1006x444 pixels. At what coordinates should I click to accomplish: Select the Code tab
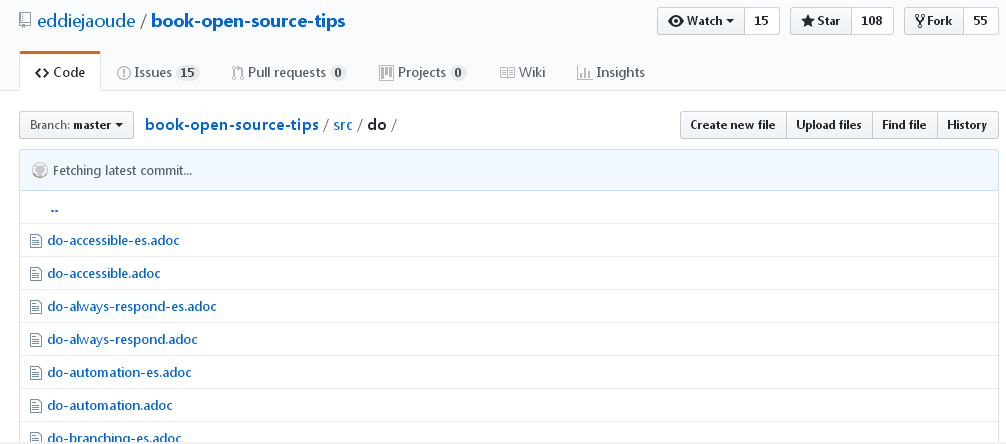point(60,72)
